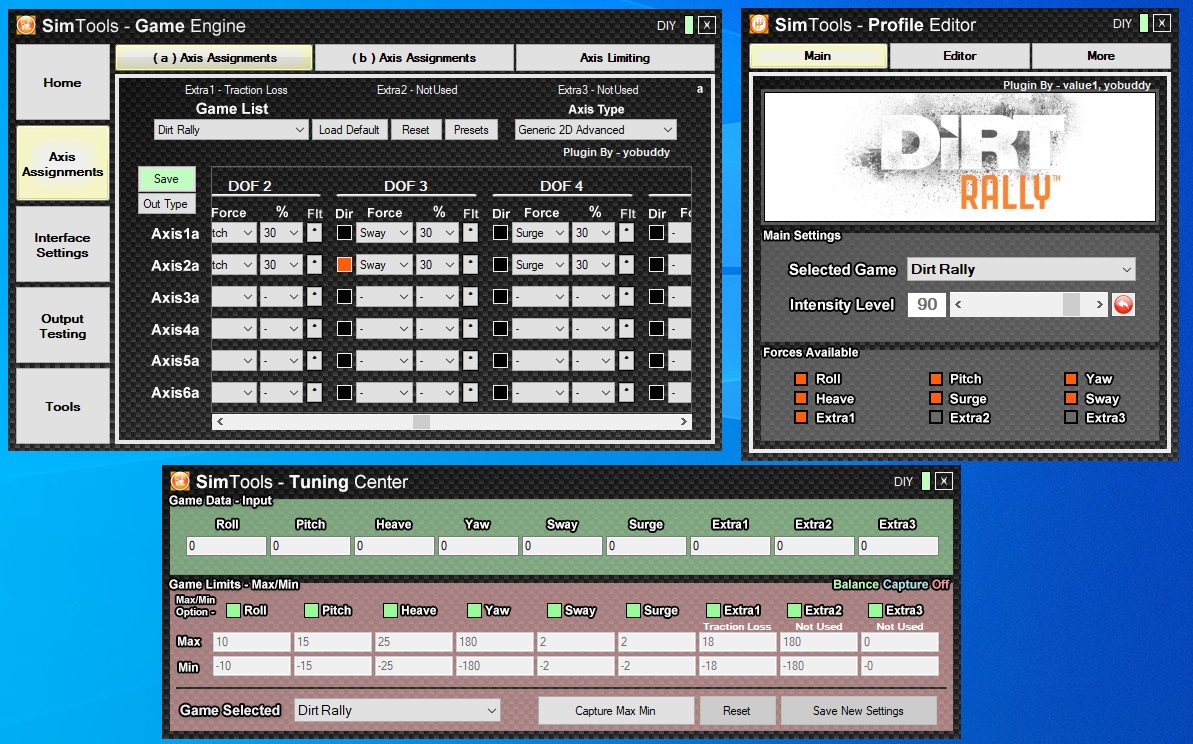
Task: Open Selected Game dropdown in Profile Editor
Action: (x=1021, y=269)
